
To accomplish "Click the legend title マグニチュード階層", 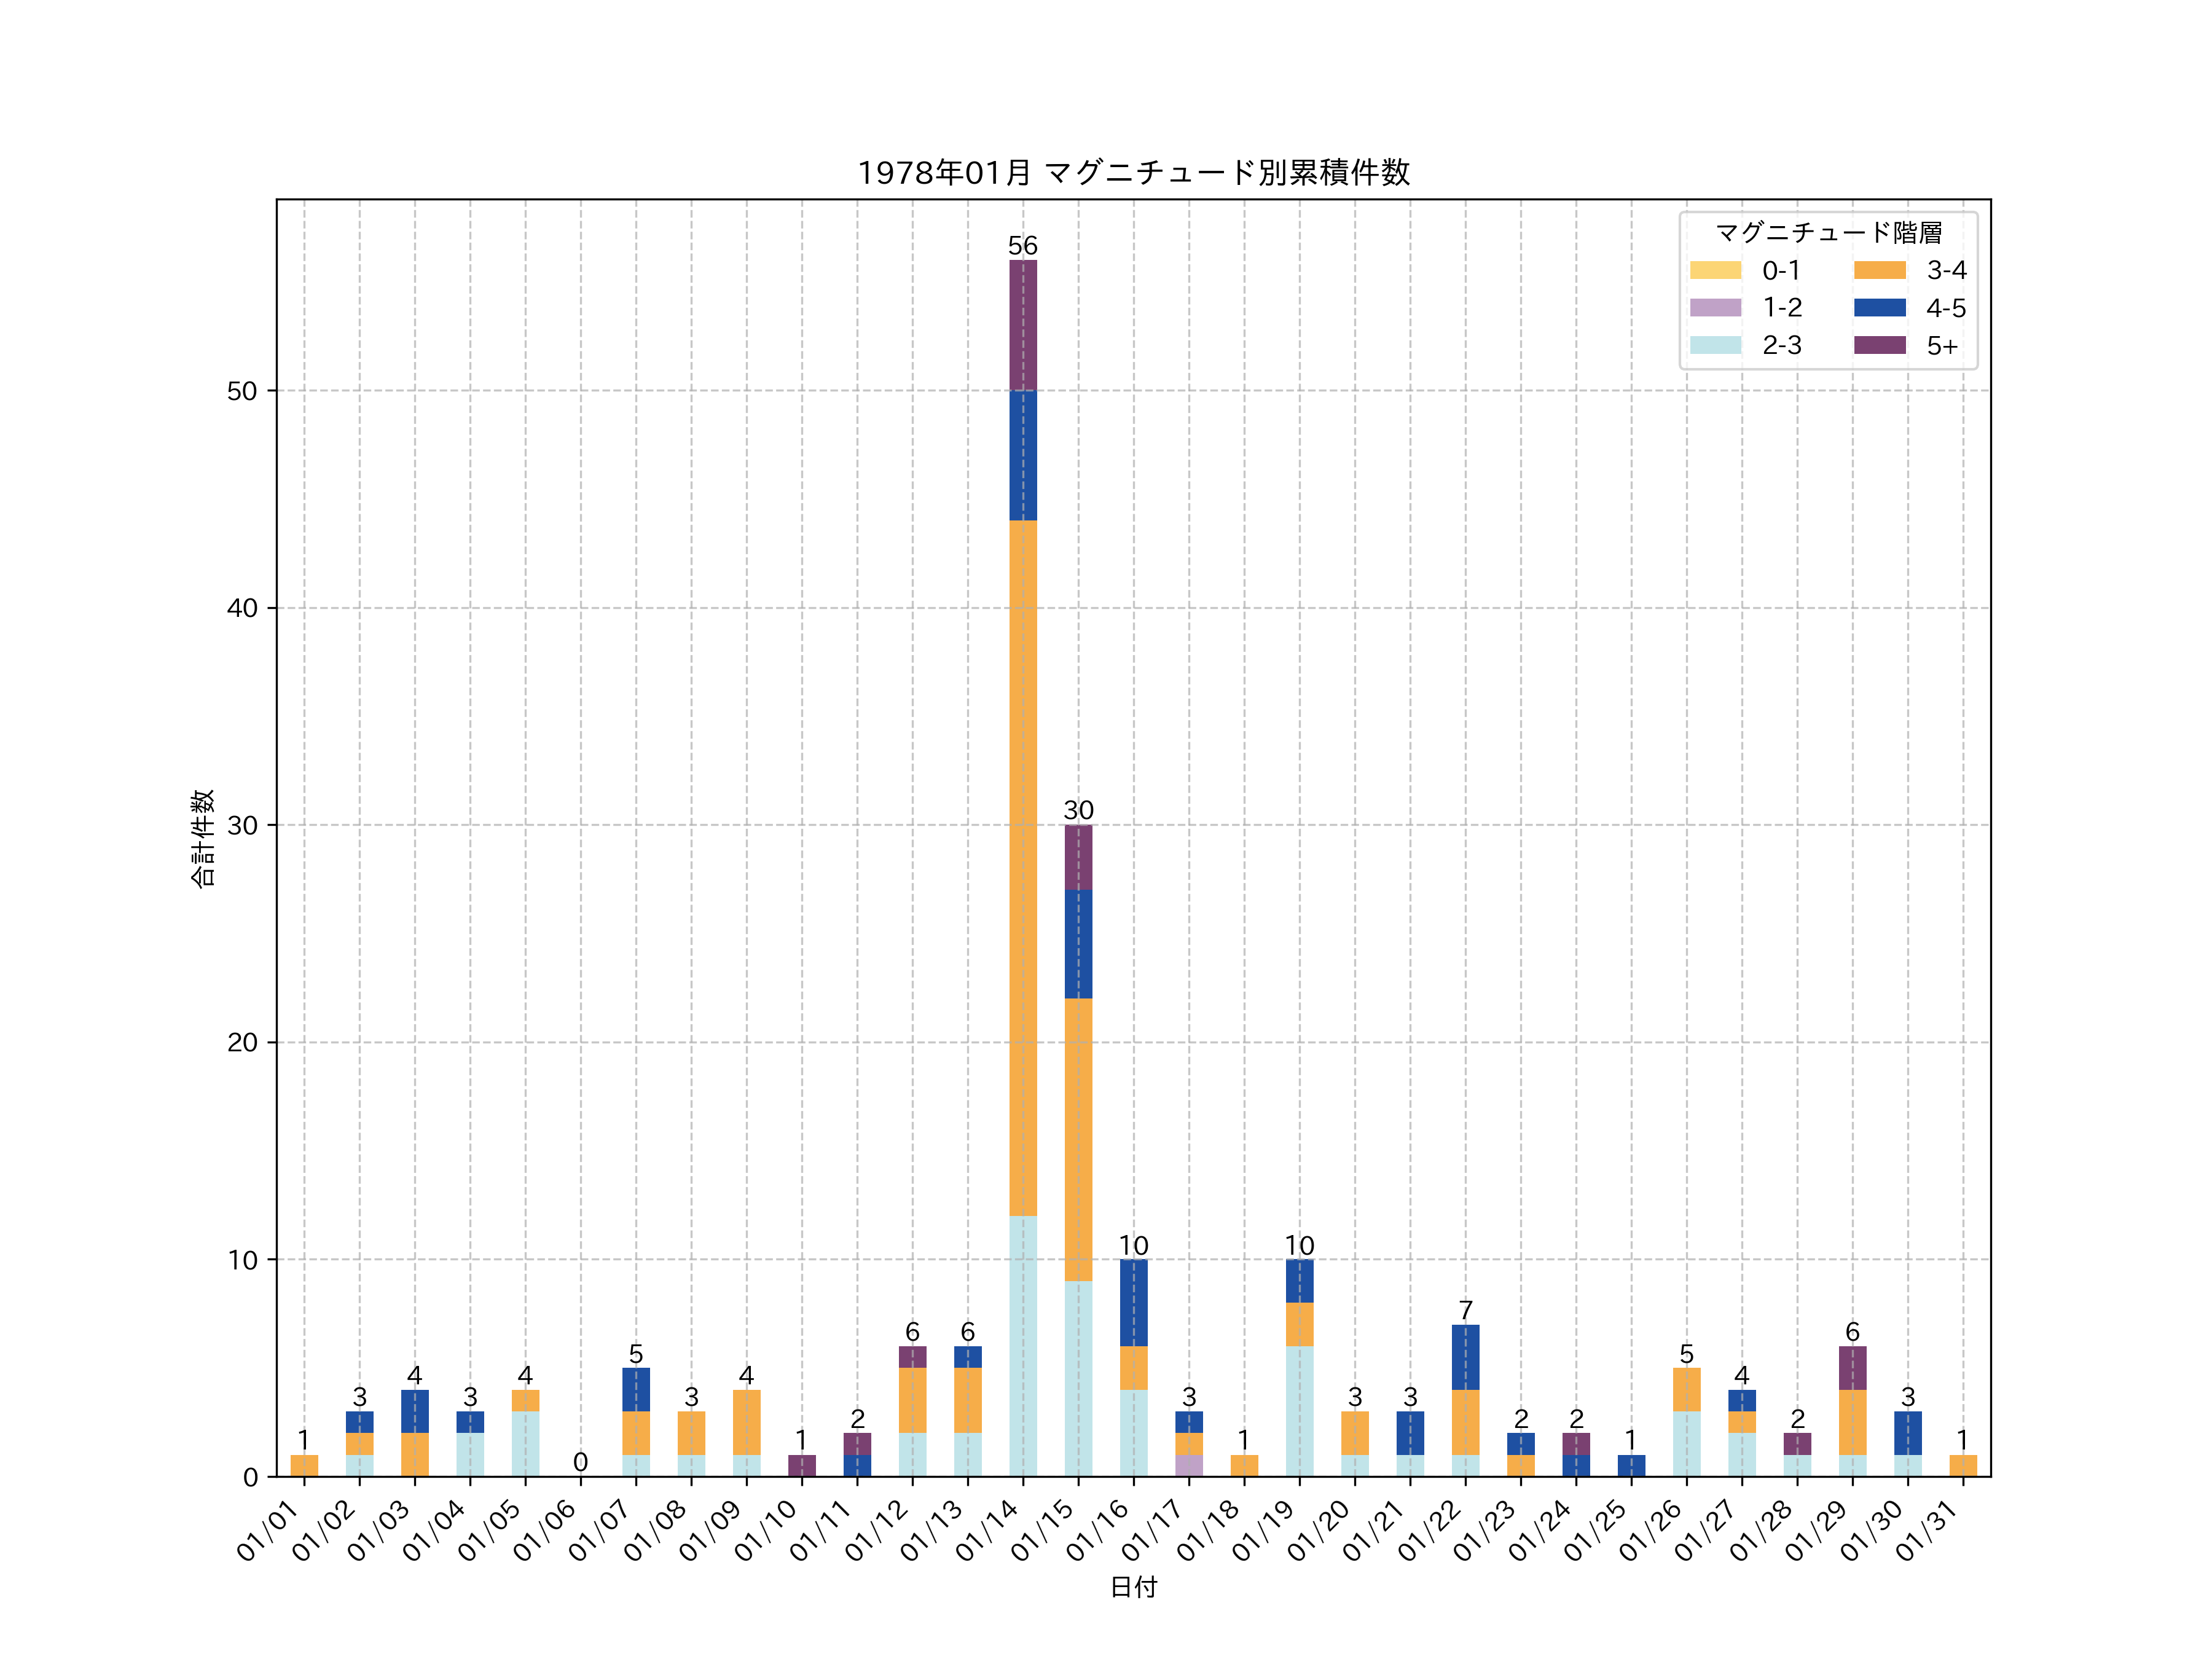I will coord(1828,232).
